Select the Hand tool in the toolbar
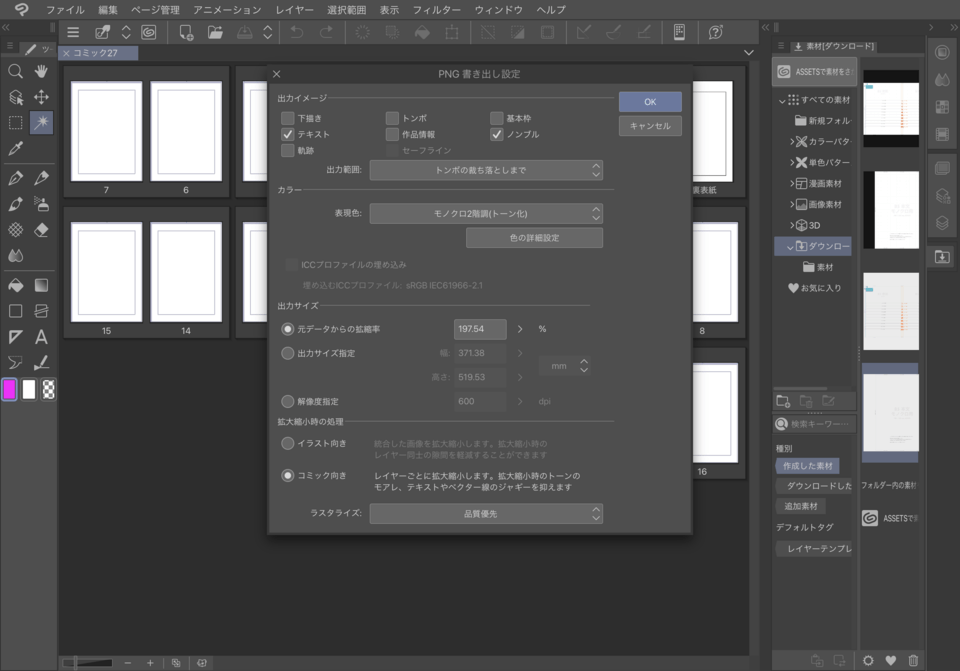This screenshot has width=960, height=671. click(42, 71)
